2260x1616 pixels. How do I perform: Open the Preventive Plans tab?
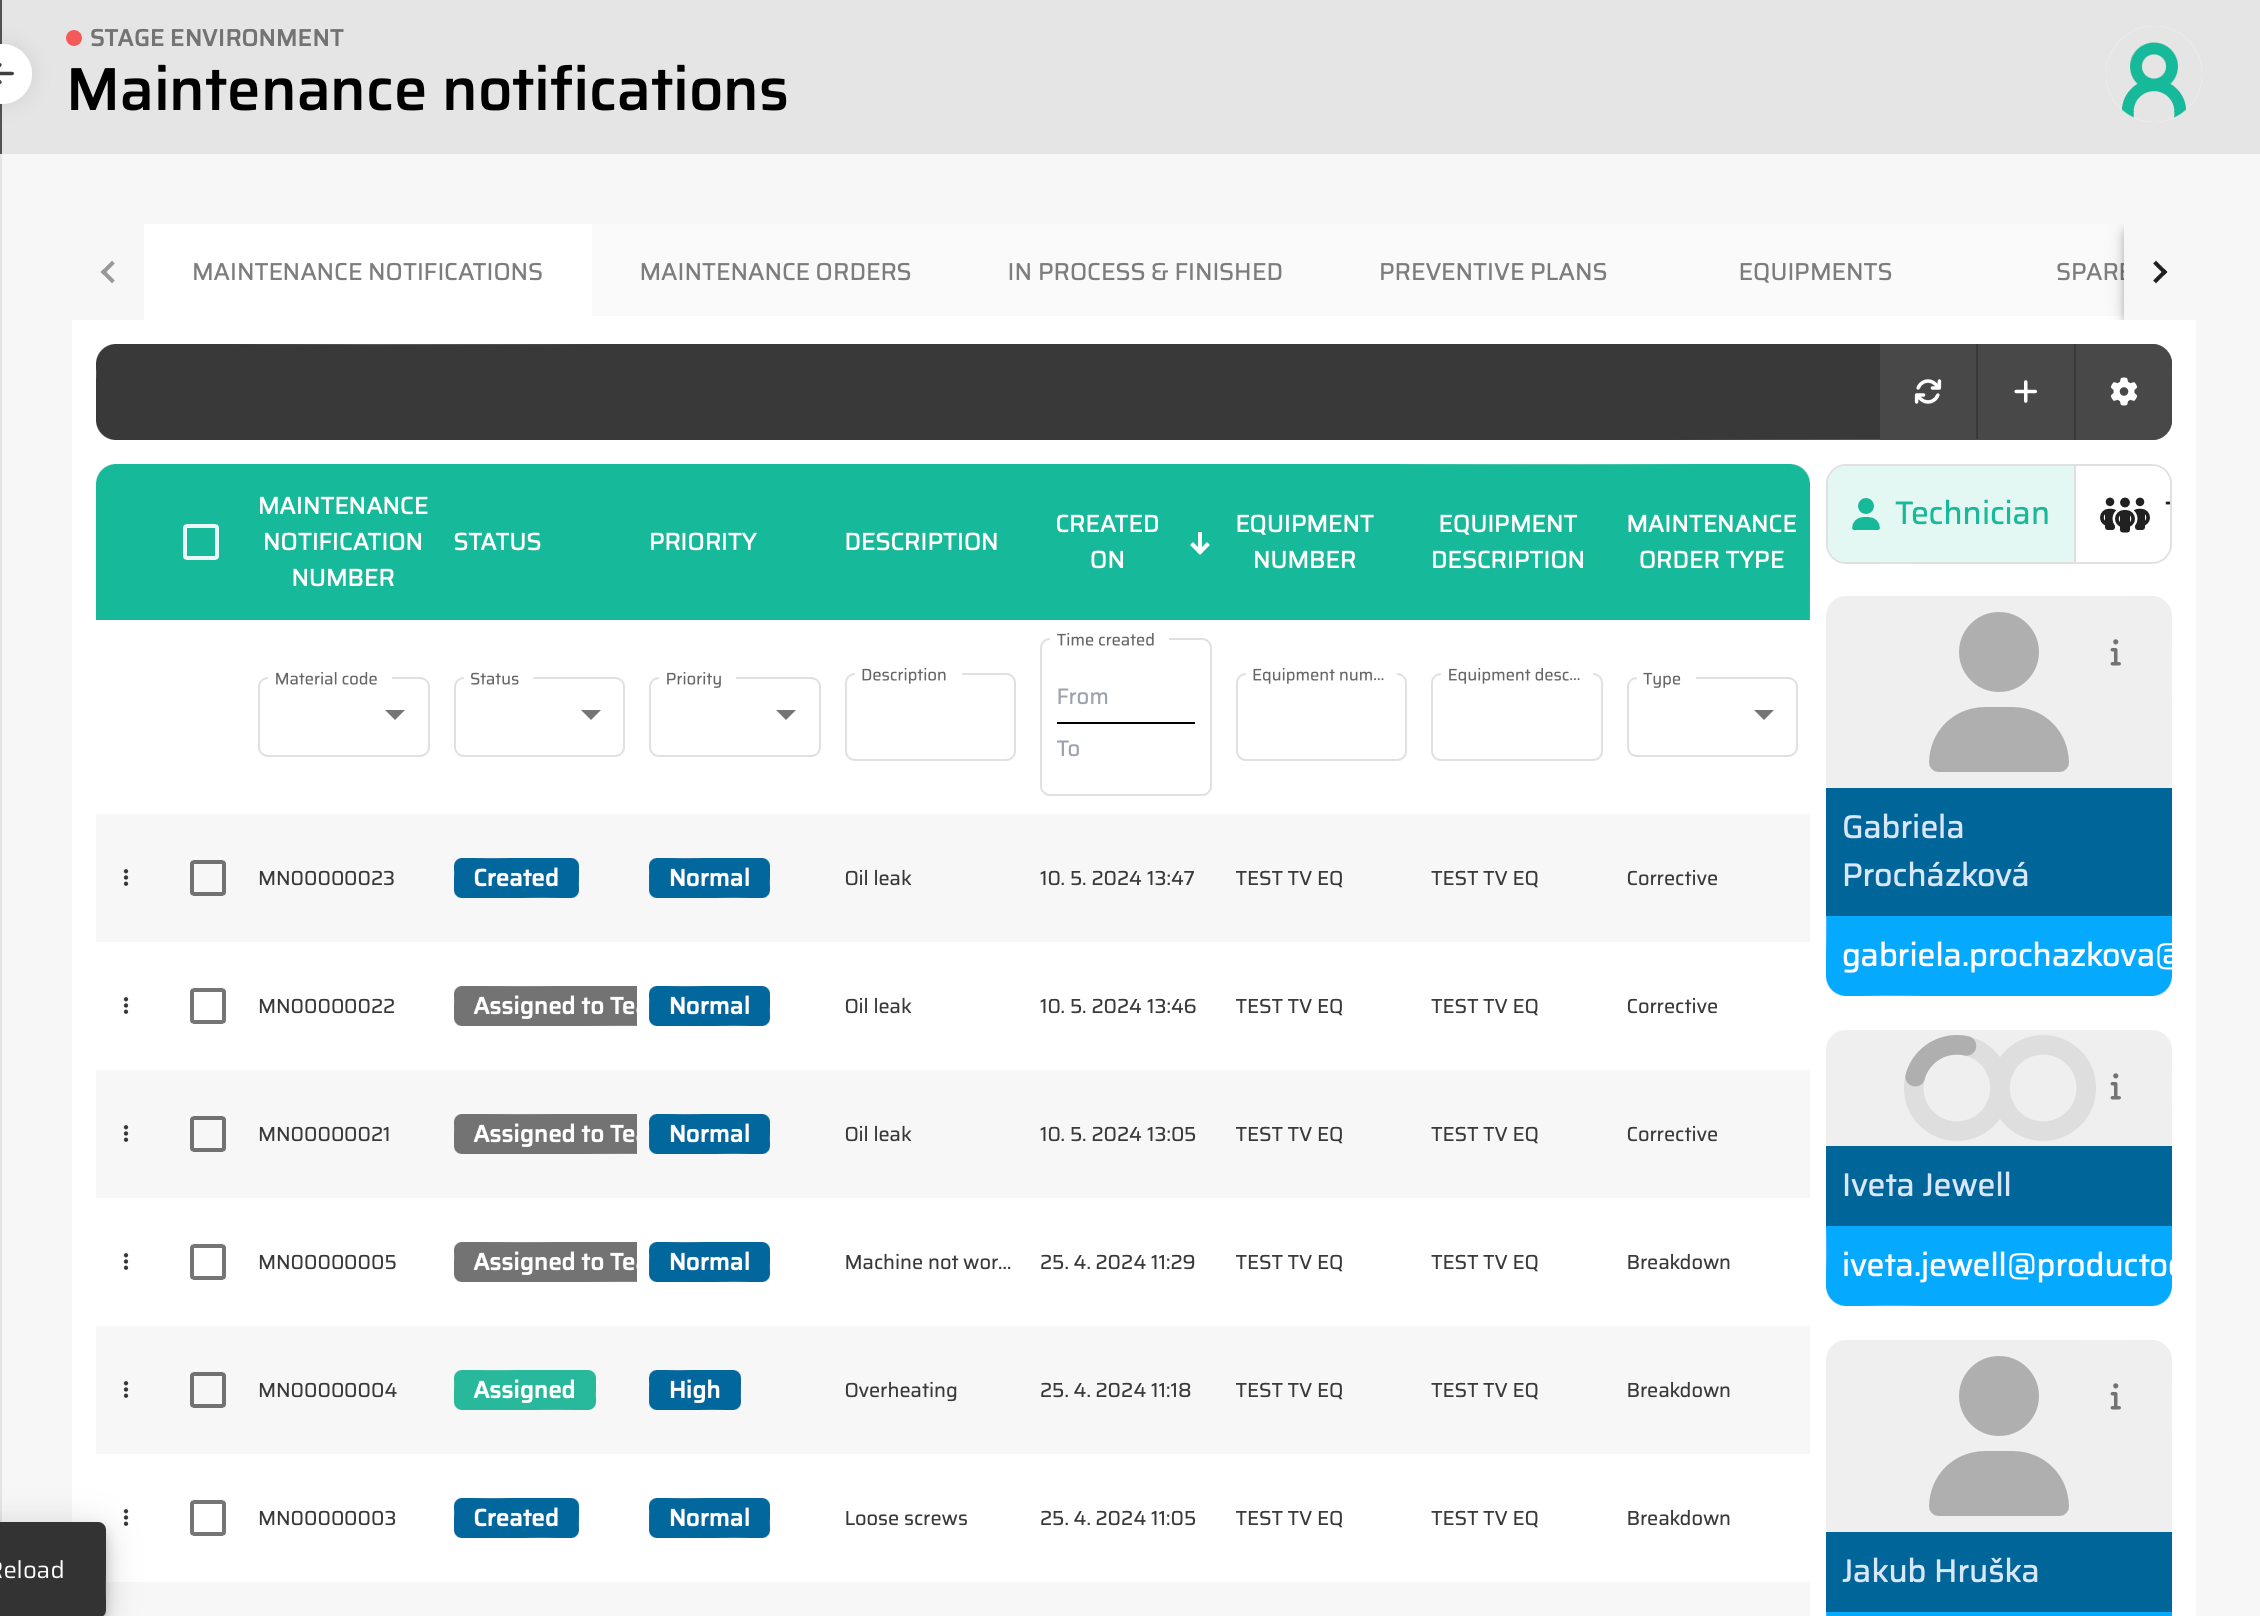pyautogui.click(x=1492, y=272)
